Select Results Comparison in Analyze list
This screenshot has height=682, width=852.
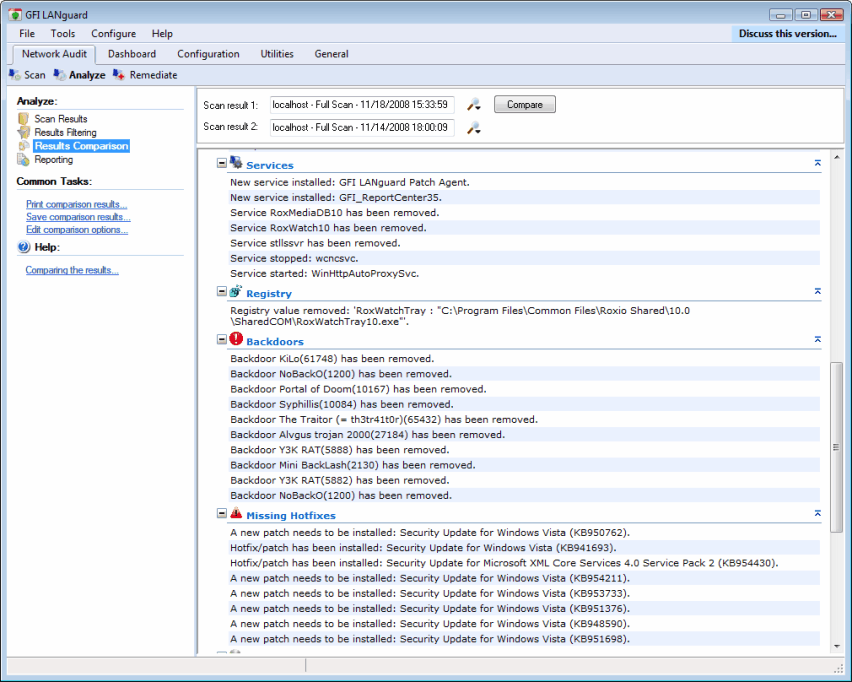[x=82, y=146]
